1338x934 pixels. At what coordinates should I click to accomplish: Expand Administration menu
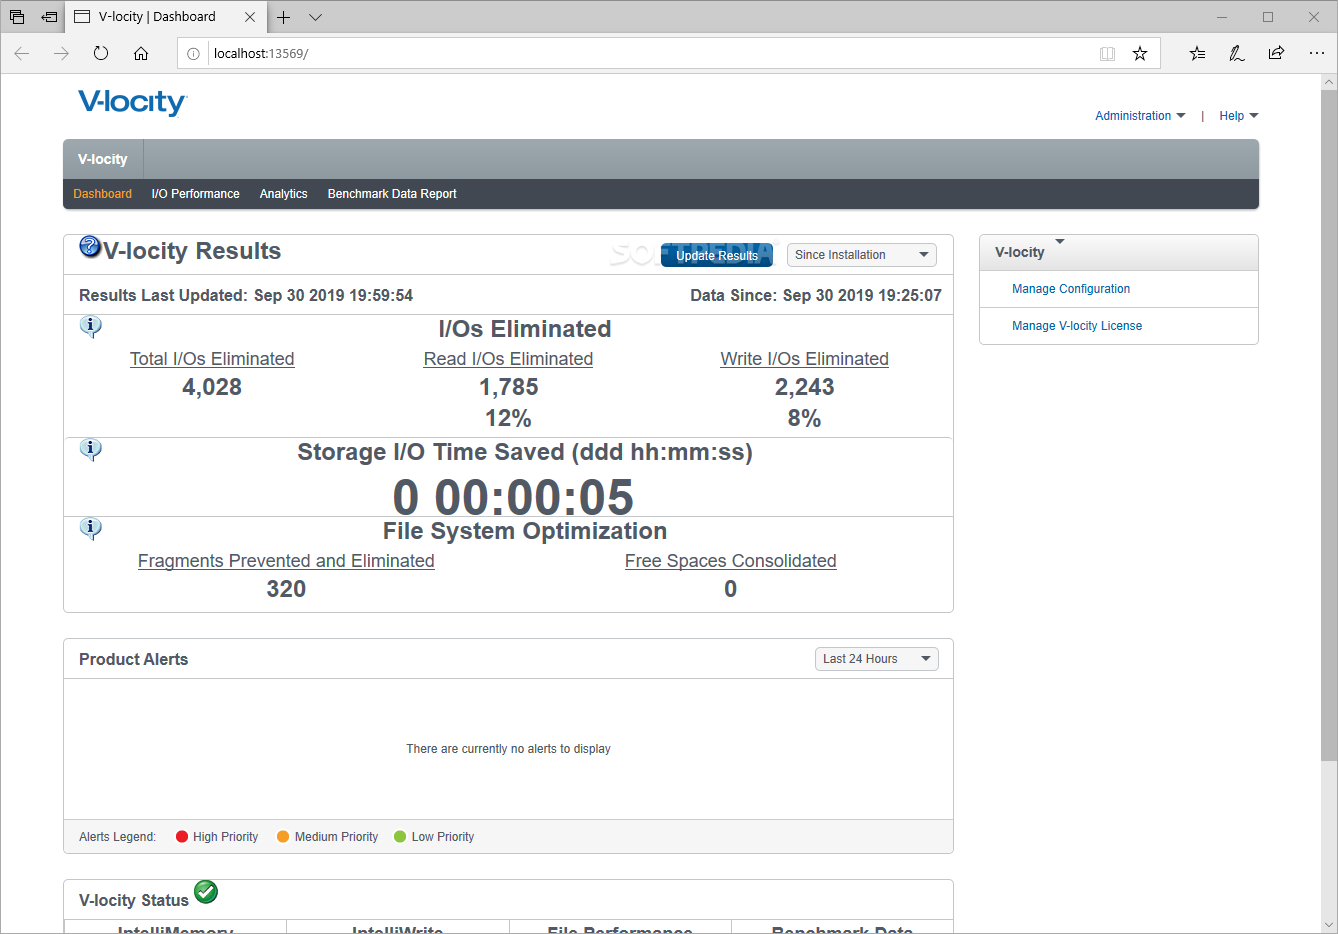[1140, 116]
